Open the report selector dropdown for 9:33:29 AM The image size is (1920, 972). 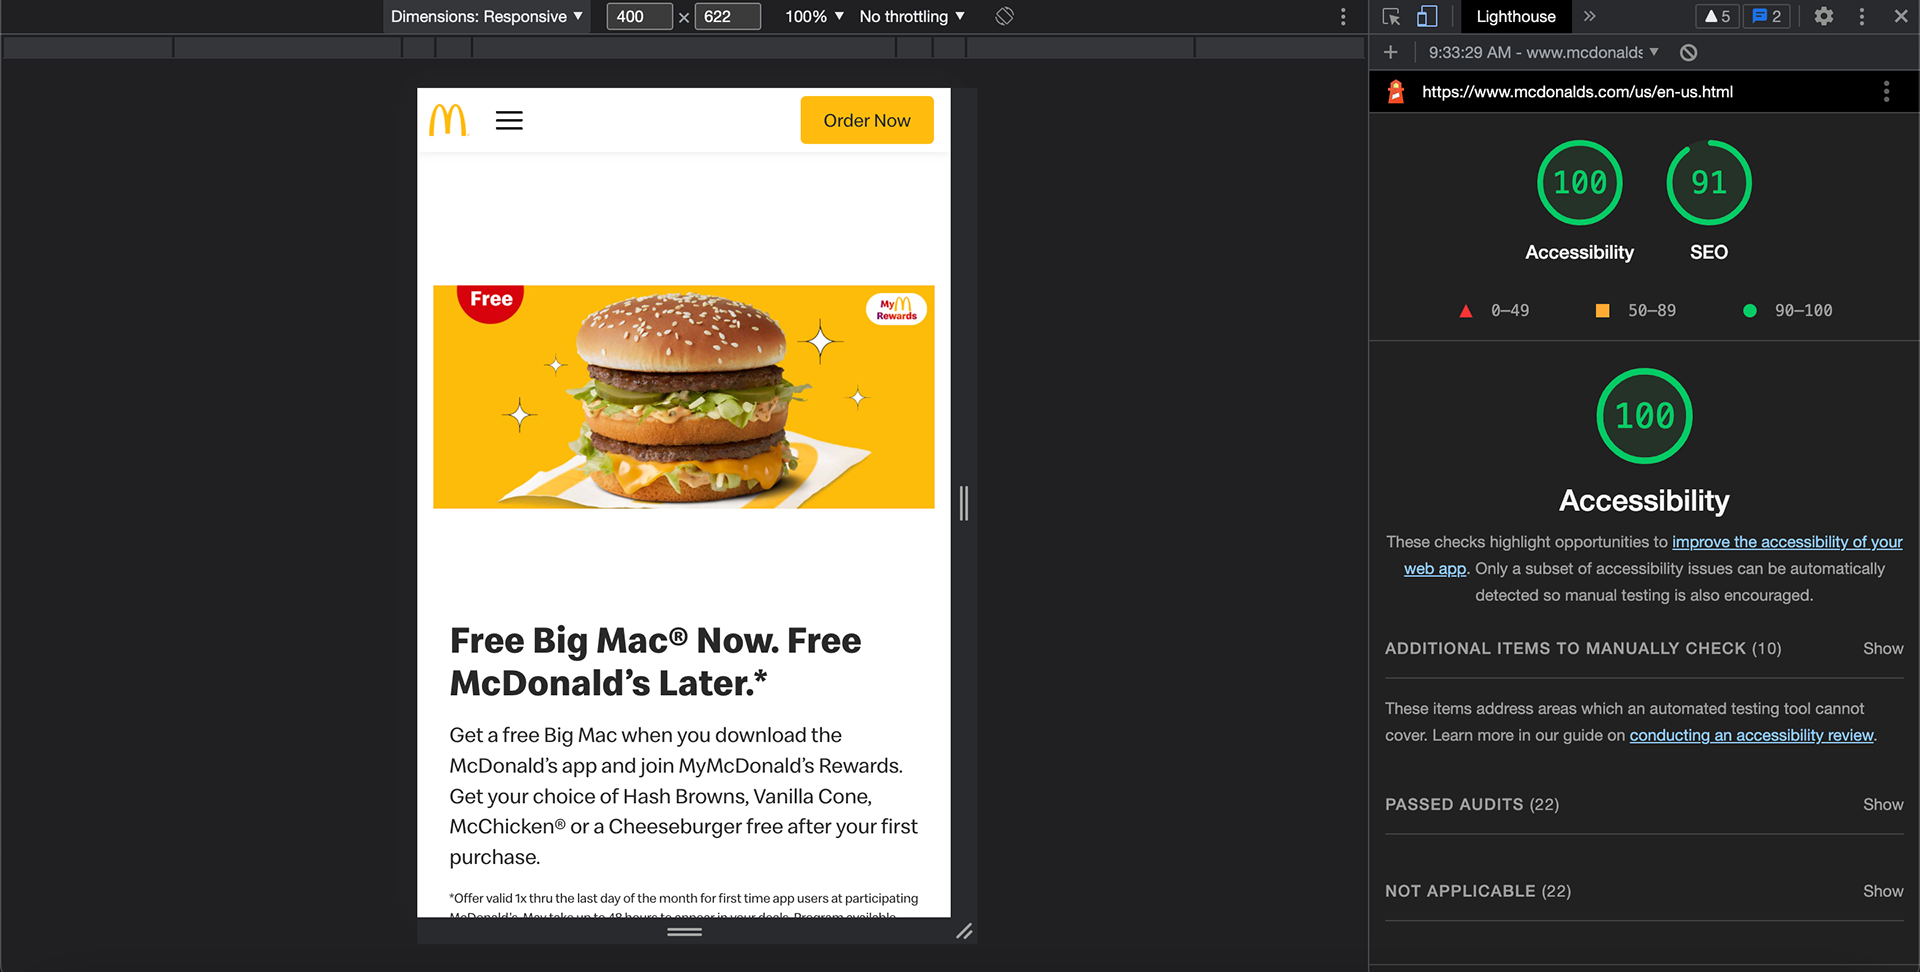[1543, 52]
